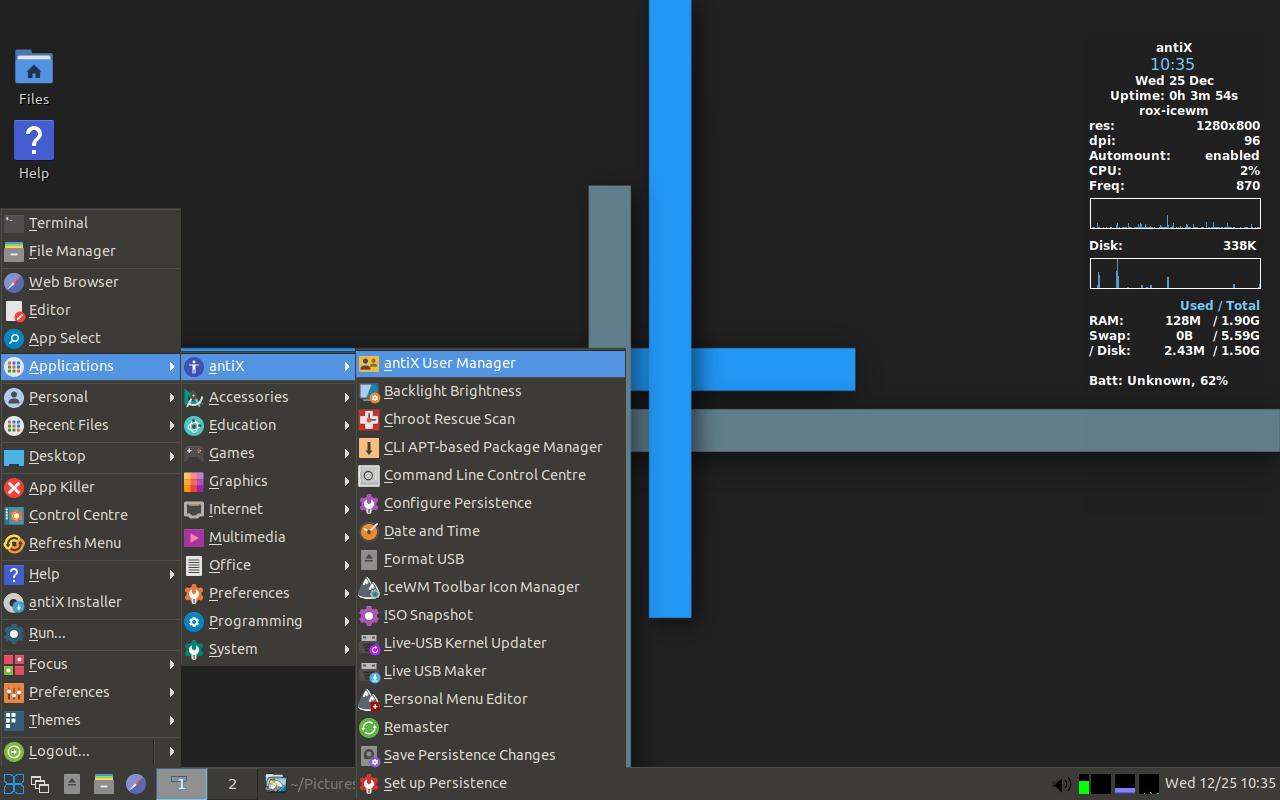The width and height of the screenshot is (1280, 800).
Task: Expand the Accessories category
Action: coord(268,397)
